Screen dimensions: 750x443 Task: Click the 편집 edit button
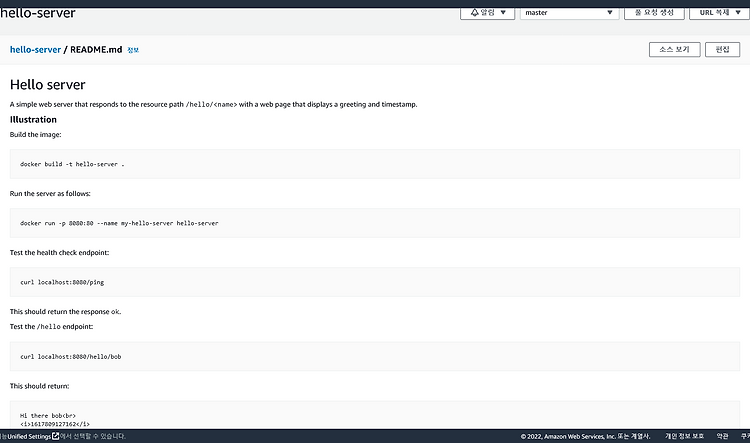722,49
